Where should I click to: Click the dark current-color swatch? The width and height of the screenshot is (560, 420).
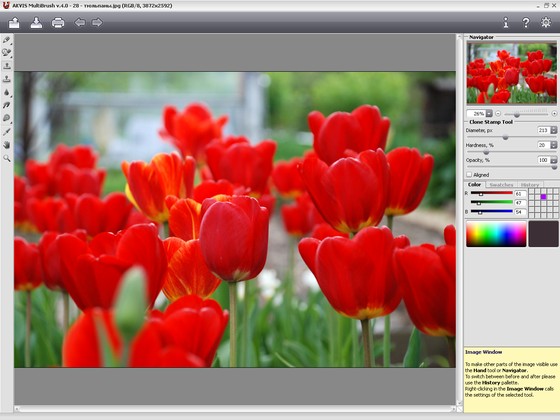point(543,234)
